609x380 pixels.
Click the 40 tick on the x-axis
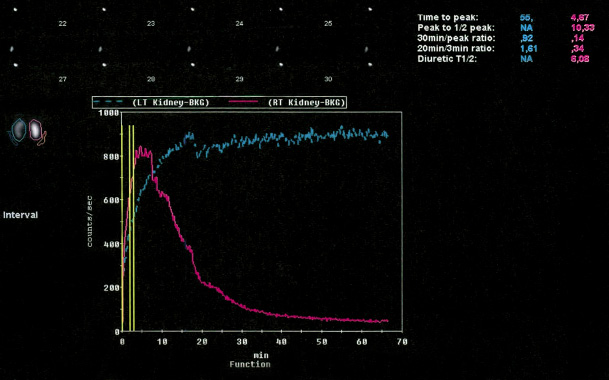[x=282, y=342]
